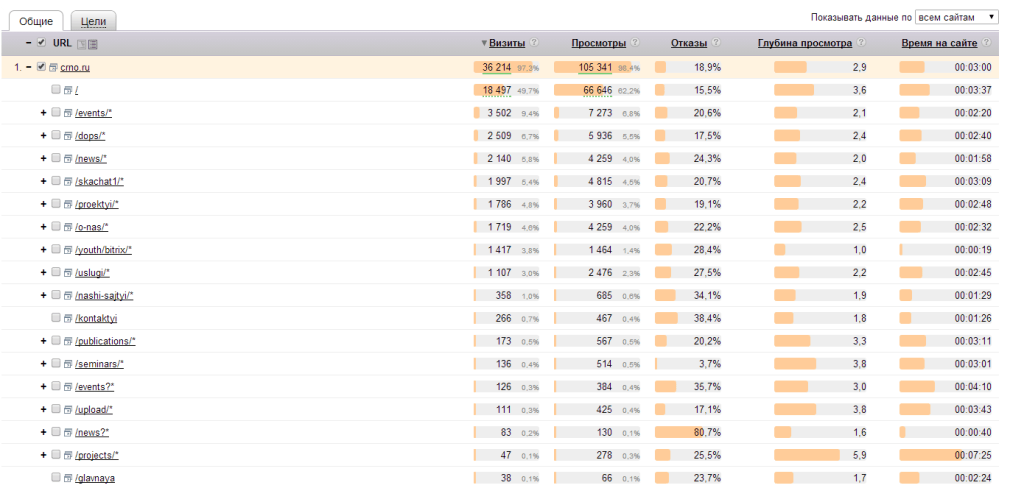Click the help icon beside Время на сайте

[x=985, y=43]
